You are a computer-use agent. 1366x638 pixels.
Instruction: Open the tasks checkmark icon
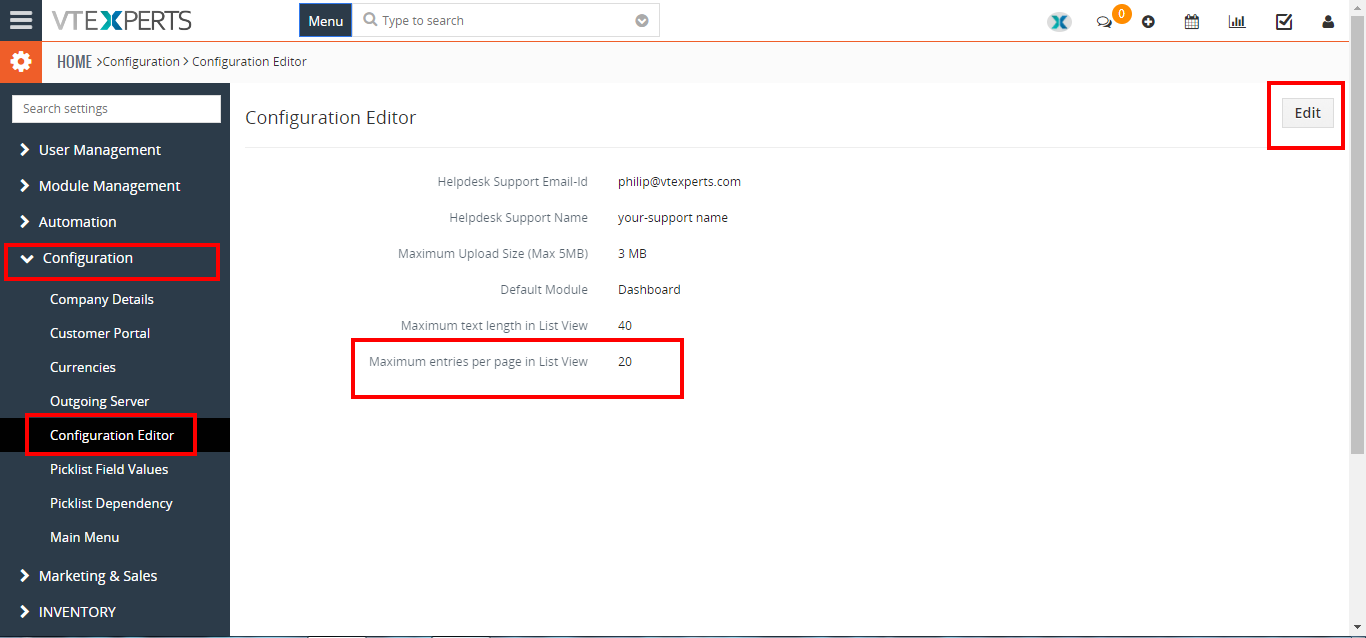[x=1284, y=21]
